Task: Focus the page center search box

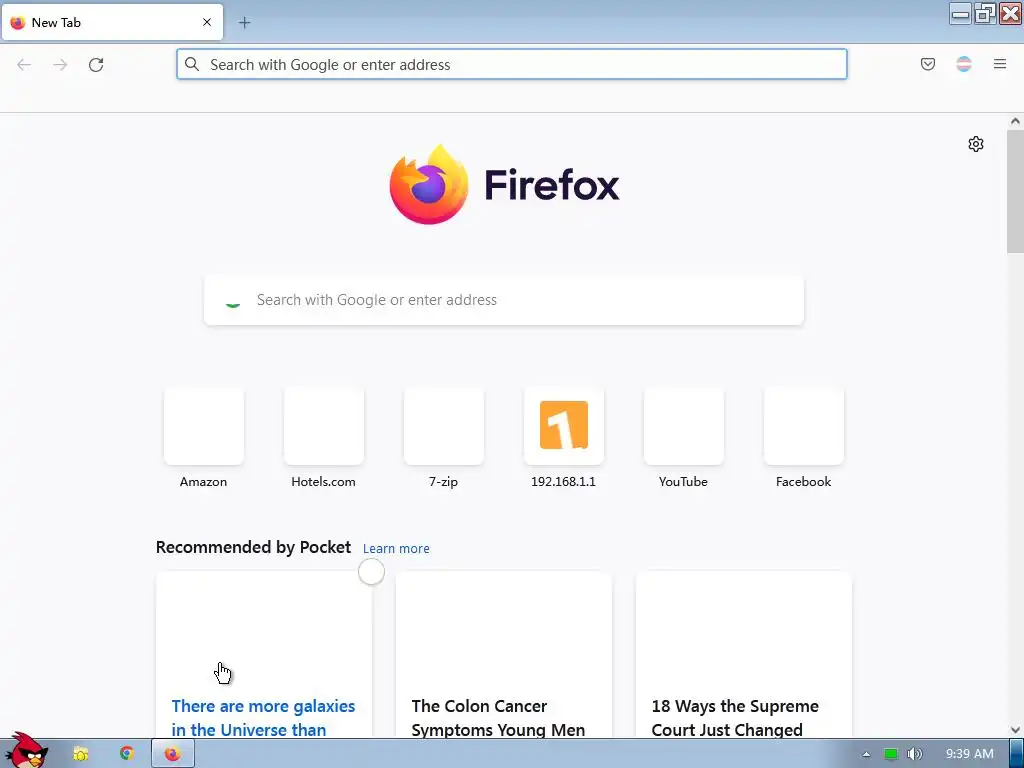Action: click(504, 300)
